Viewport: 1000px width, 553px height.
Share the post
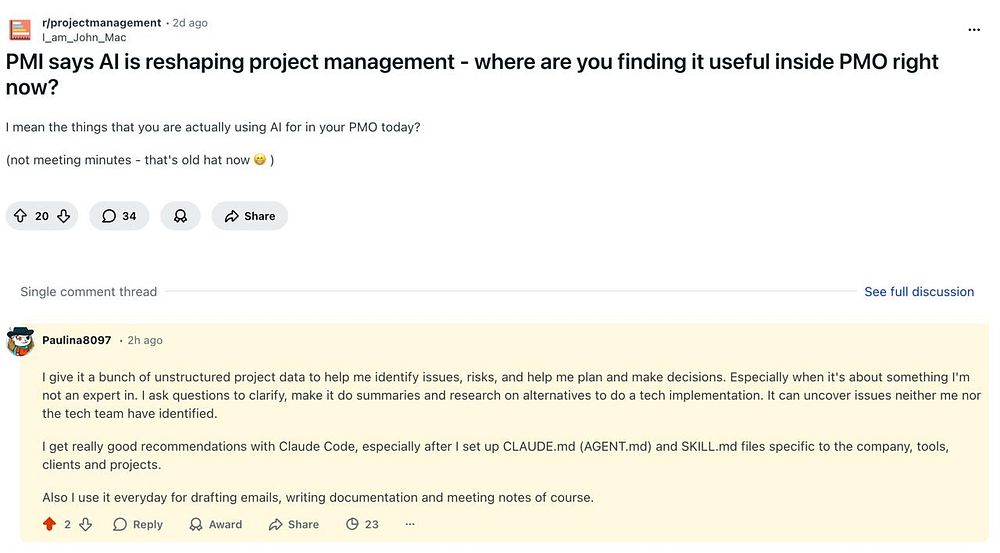point(249,216)
